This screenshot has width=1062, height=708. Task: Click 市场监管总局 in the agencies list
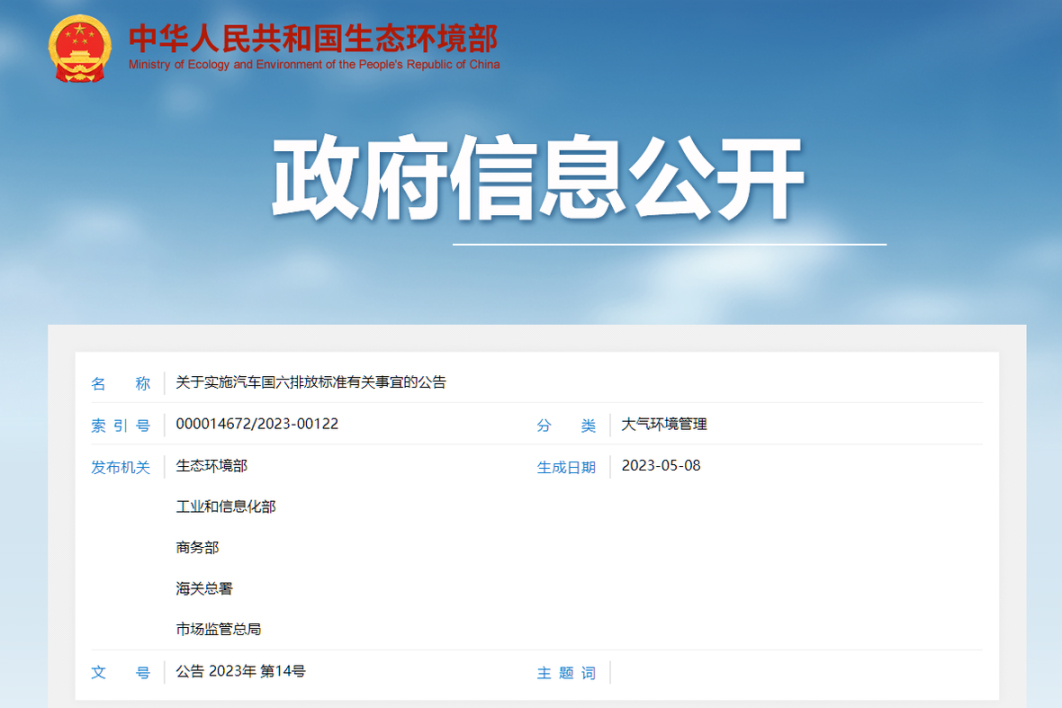[218, 630]
